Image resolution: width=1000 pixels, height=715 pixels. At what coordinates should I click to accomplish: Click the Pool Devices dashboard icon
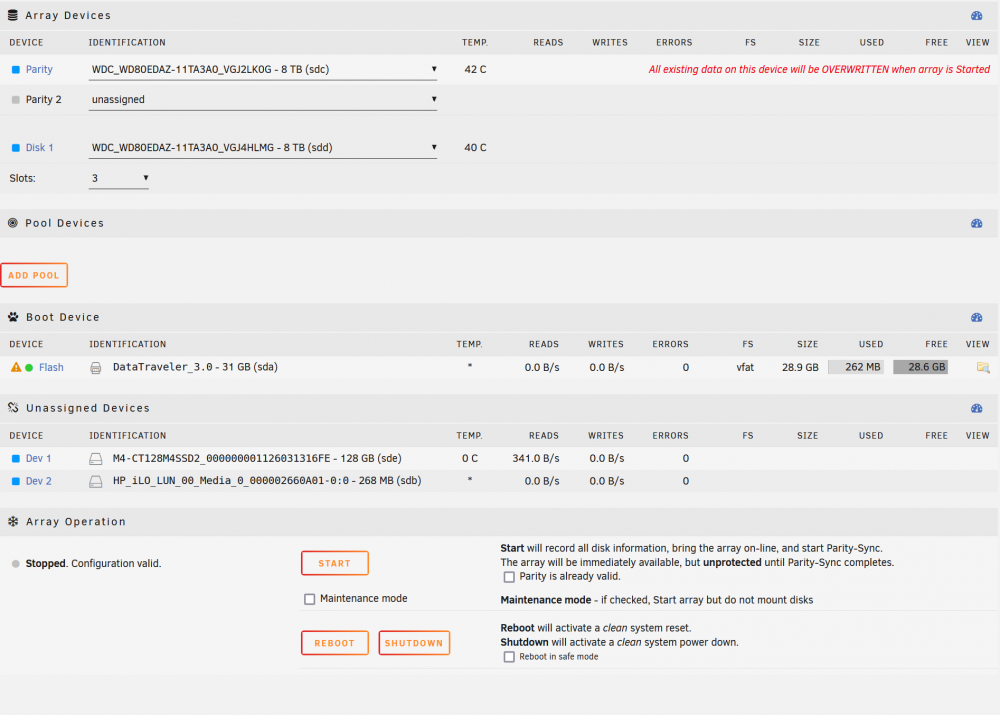click(976, 223)
